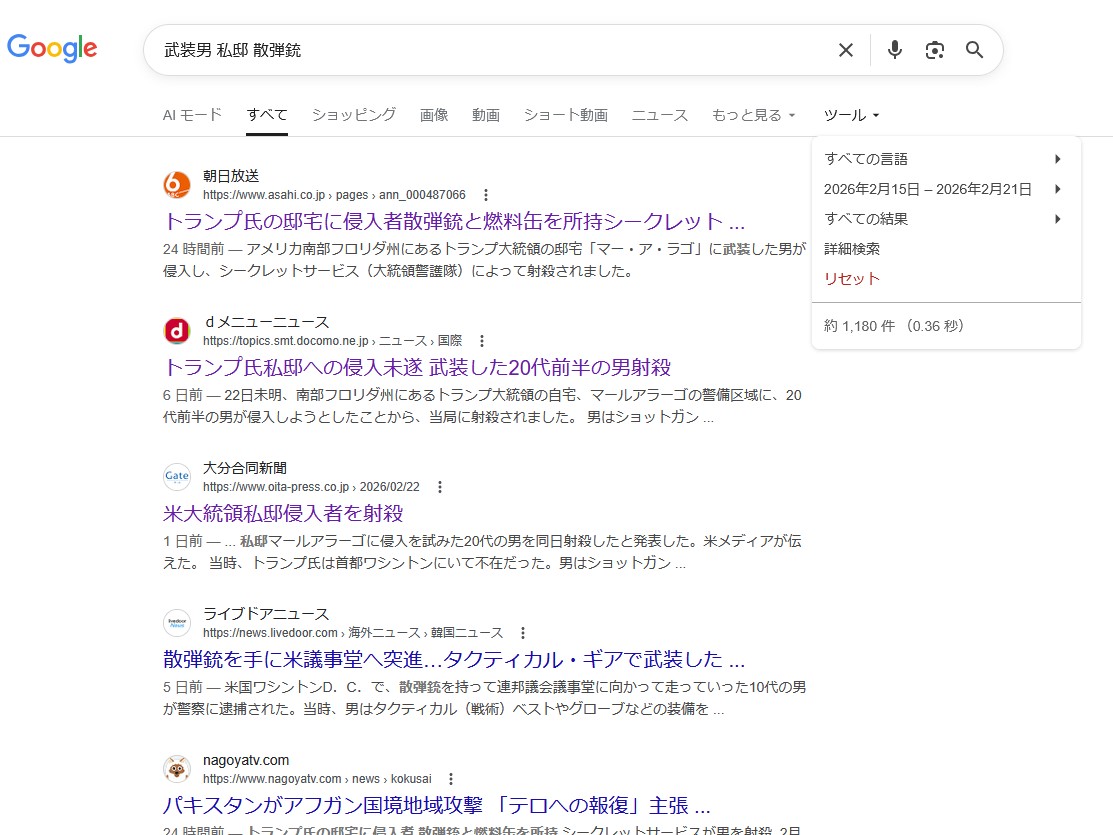Open three-dot menu for 朝日放送 result
1113x835 pixels.
click(486, 195)
